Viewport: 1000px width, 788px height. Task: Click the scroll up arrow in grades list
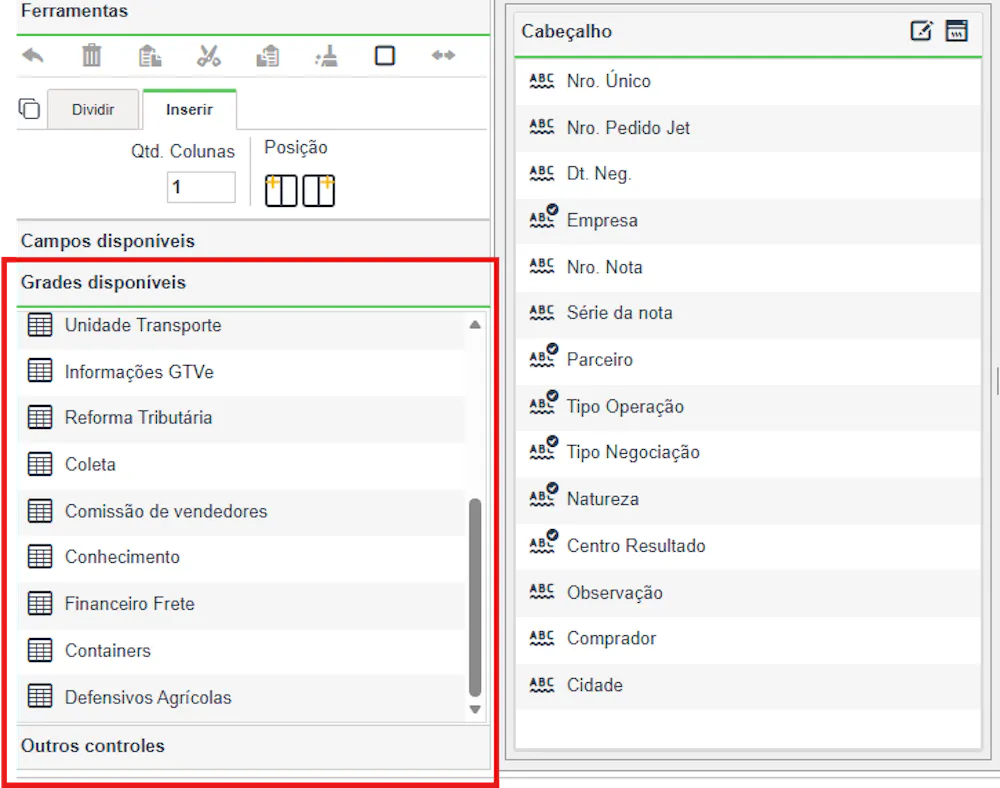475,325
